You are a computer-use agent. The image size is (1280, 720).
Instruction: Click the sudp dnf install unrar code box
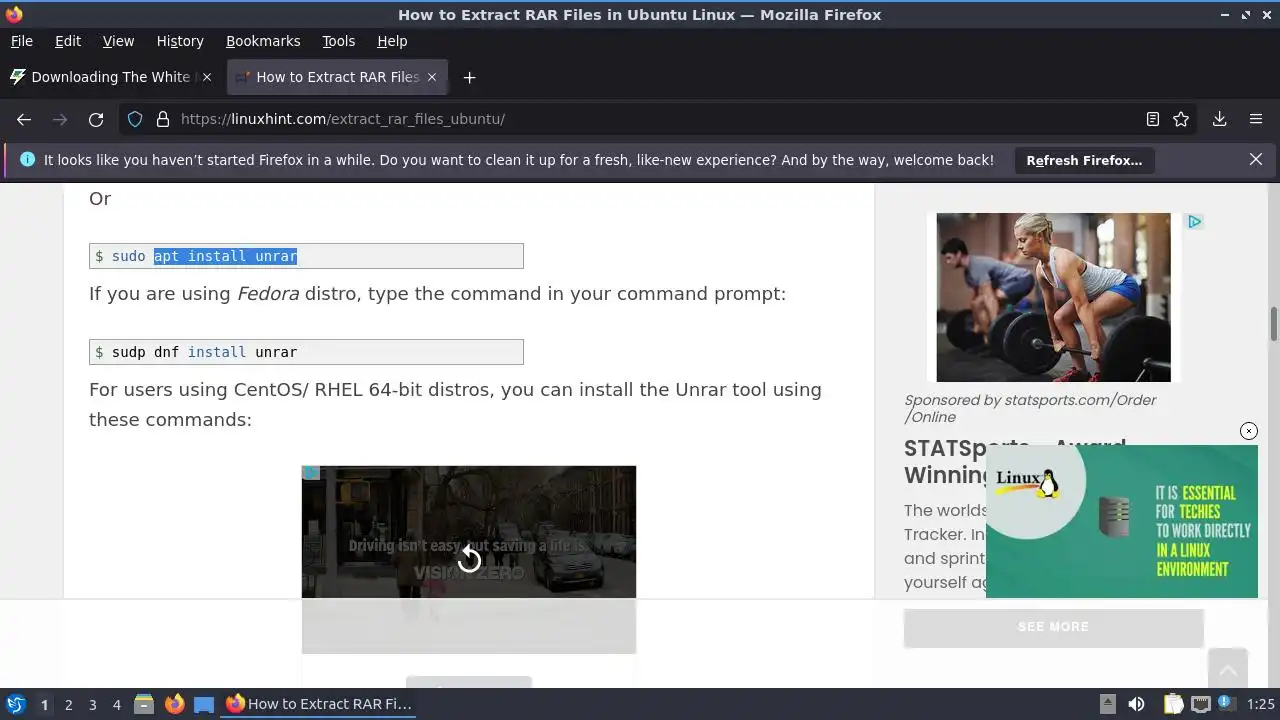tap(306, 352)
